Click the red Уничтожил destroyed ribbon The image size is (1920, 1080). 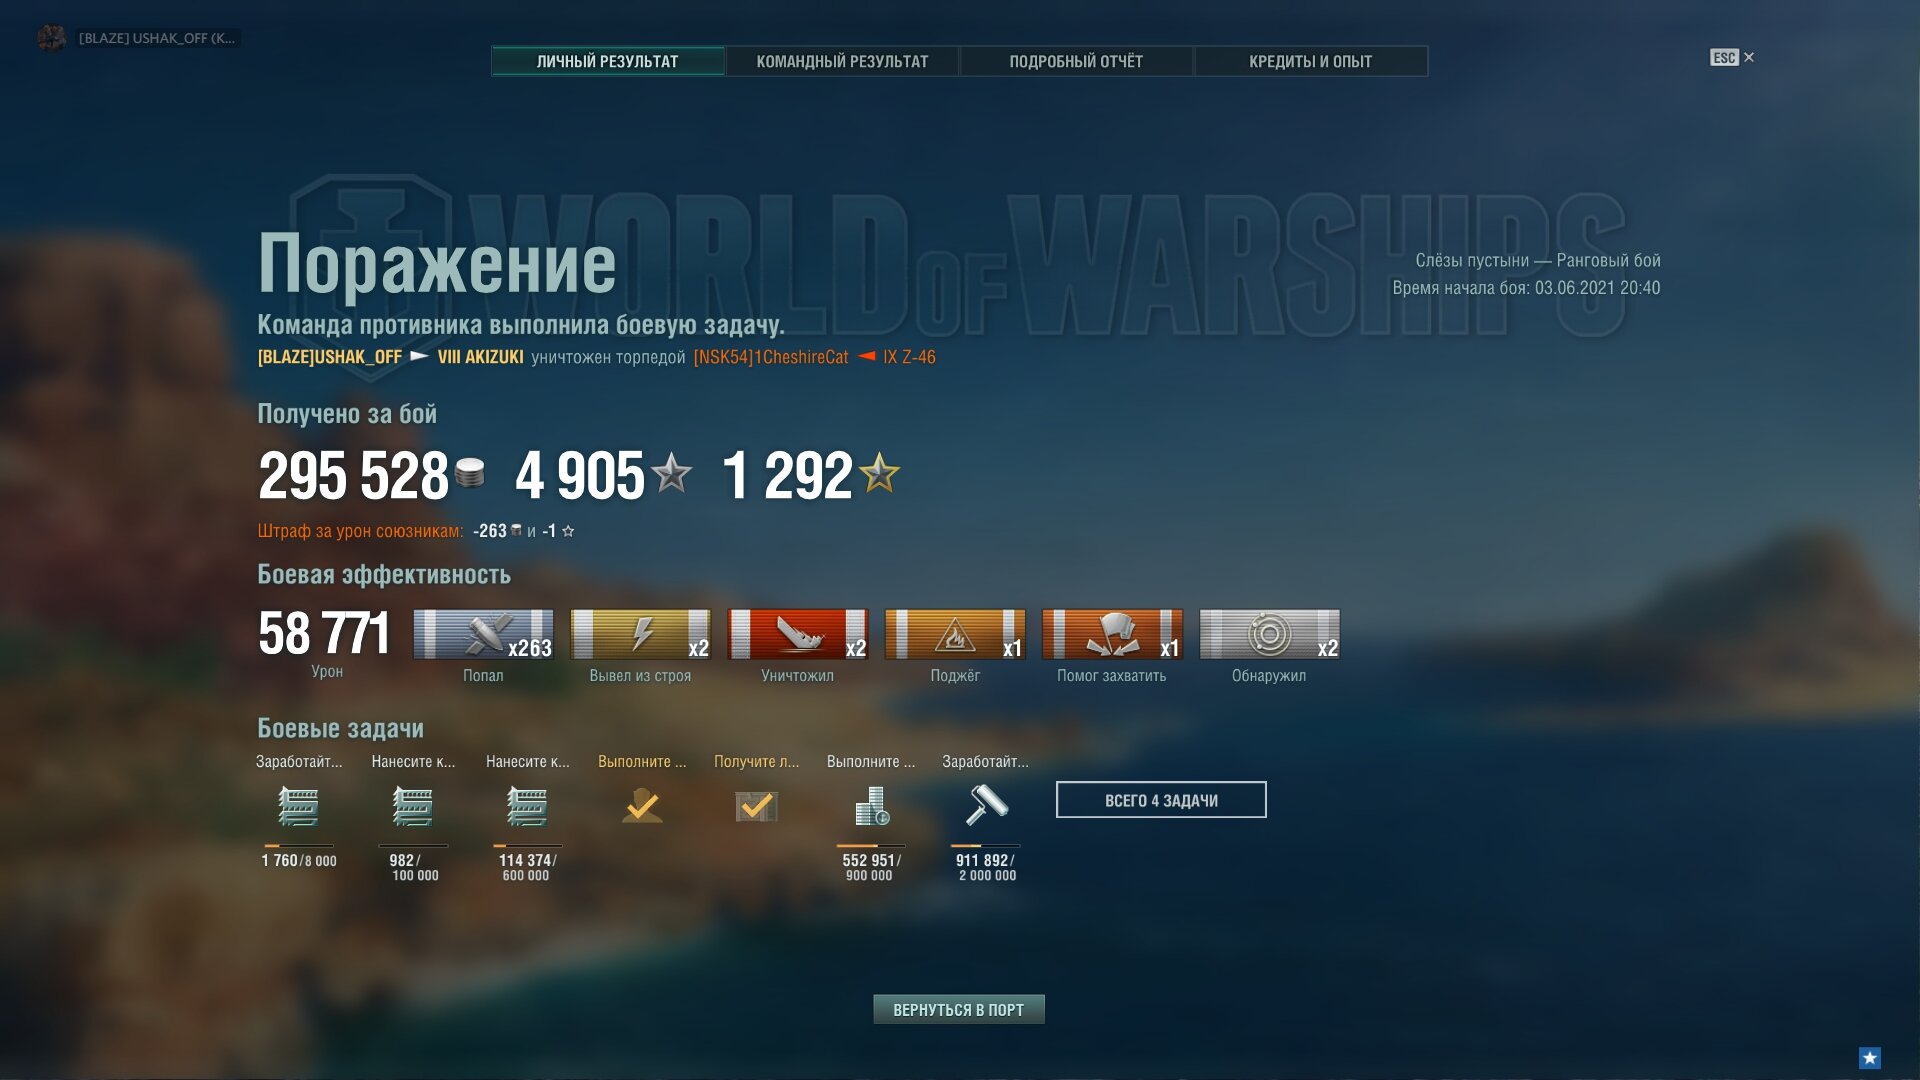coord(797,634)
